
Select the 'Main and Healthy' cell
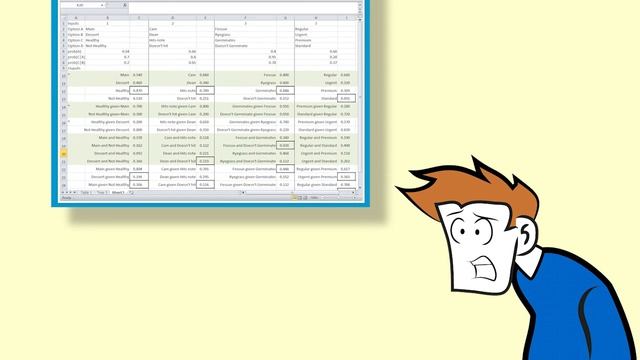pos(107,138)
